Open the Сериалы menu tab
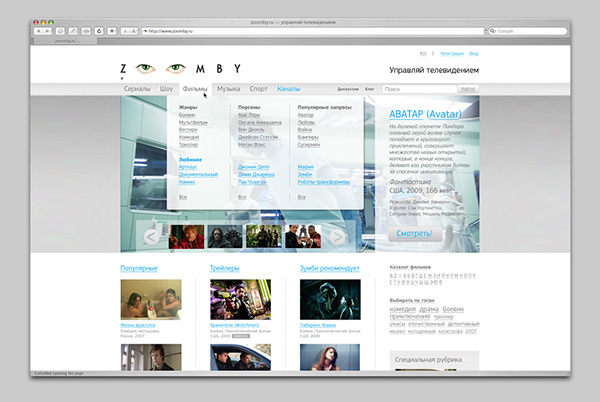Image resolution: width=600 pixels, height=402 pixels. click(x=137, y=89)
